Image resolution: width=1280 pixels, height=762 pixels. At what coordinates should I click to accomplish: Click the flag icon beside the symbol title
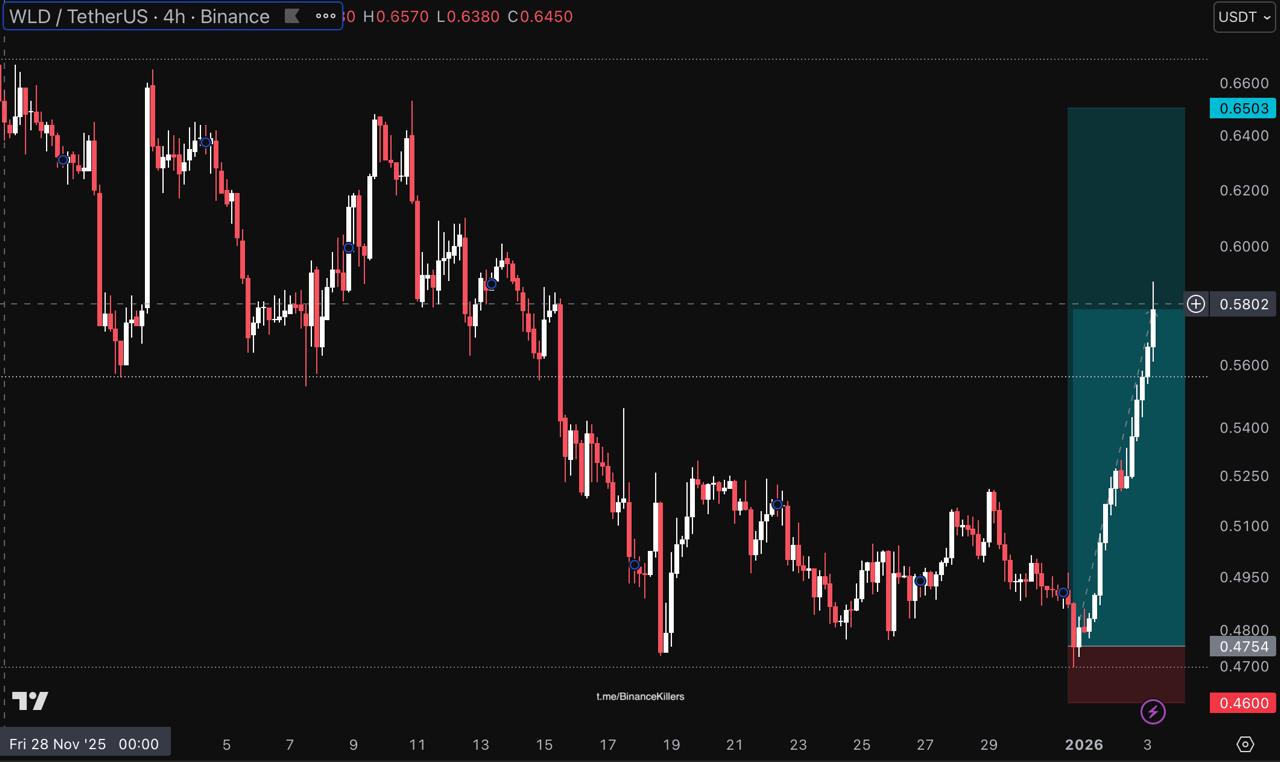[x=291, y=16]
